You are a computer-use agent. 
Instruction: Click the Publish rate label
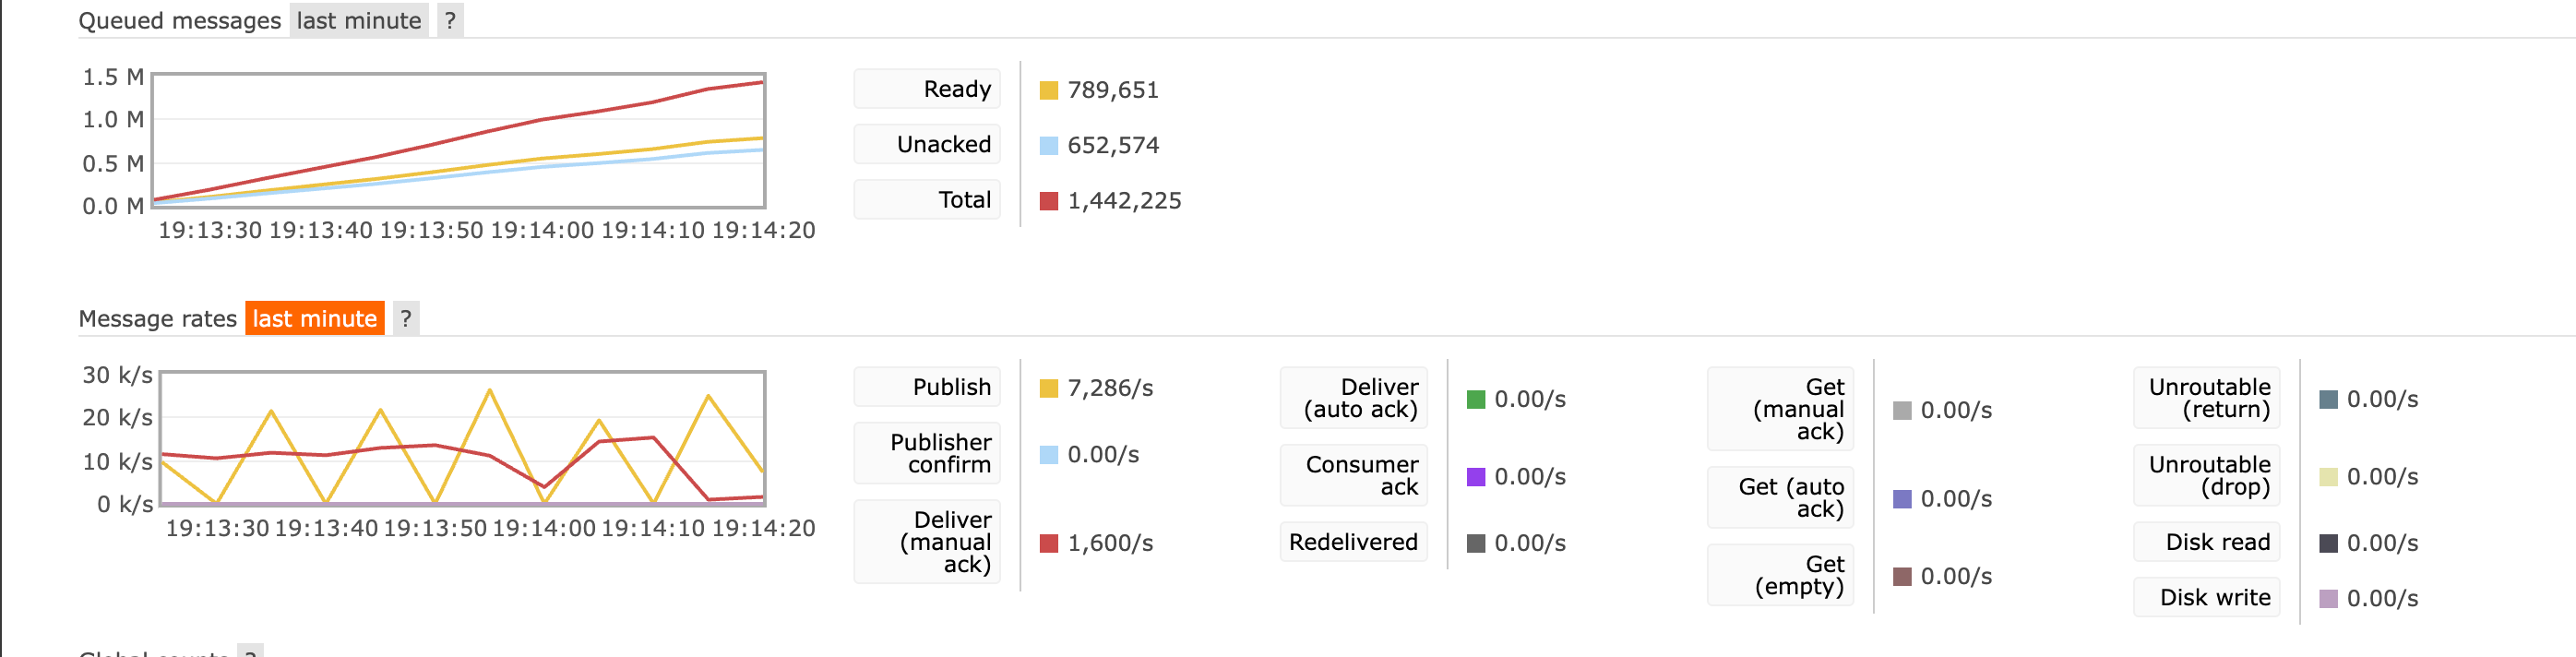click(x=927, y=387)
